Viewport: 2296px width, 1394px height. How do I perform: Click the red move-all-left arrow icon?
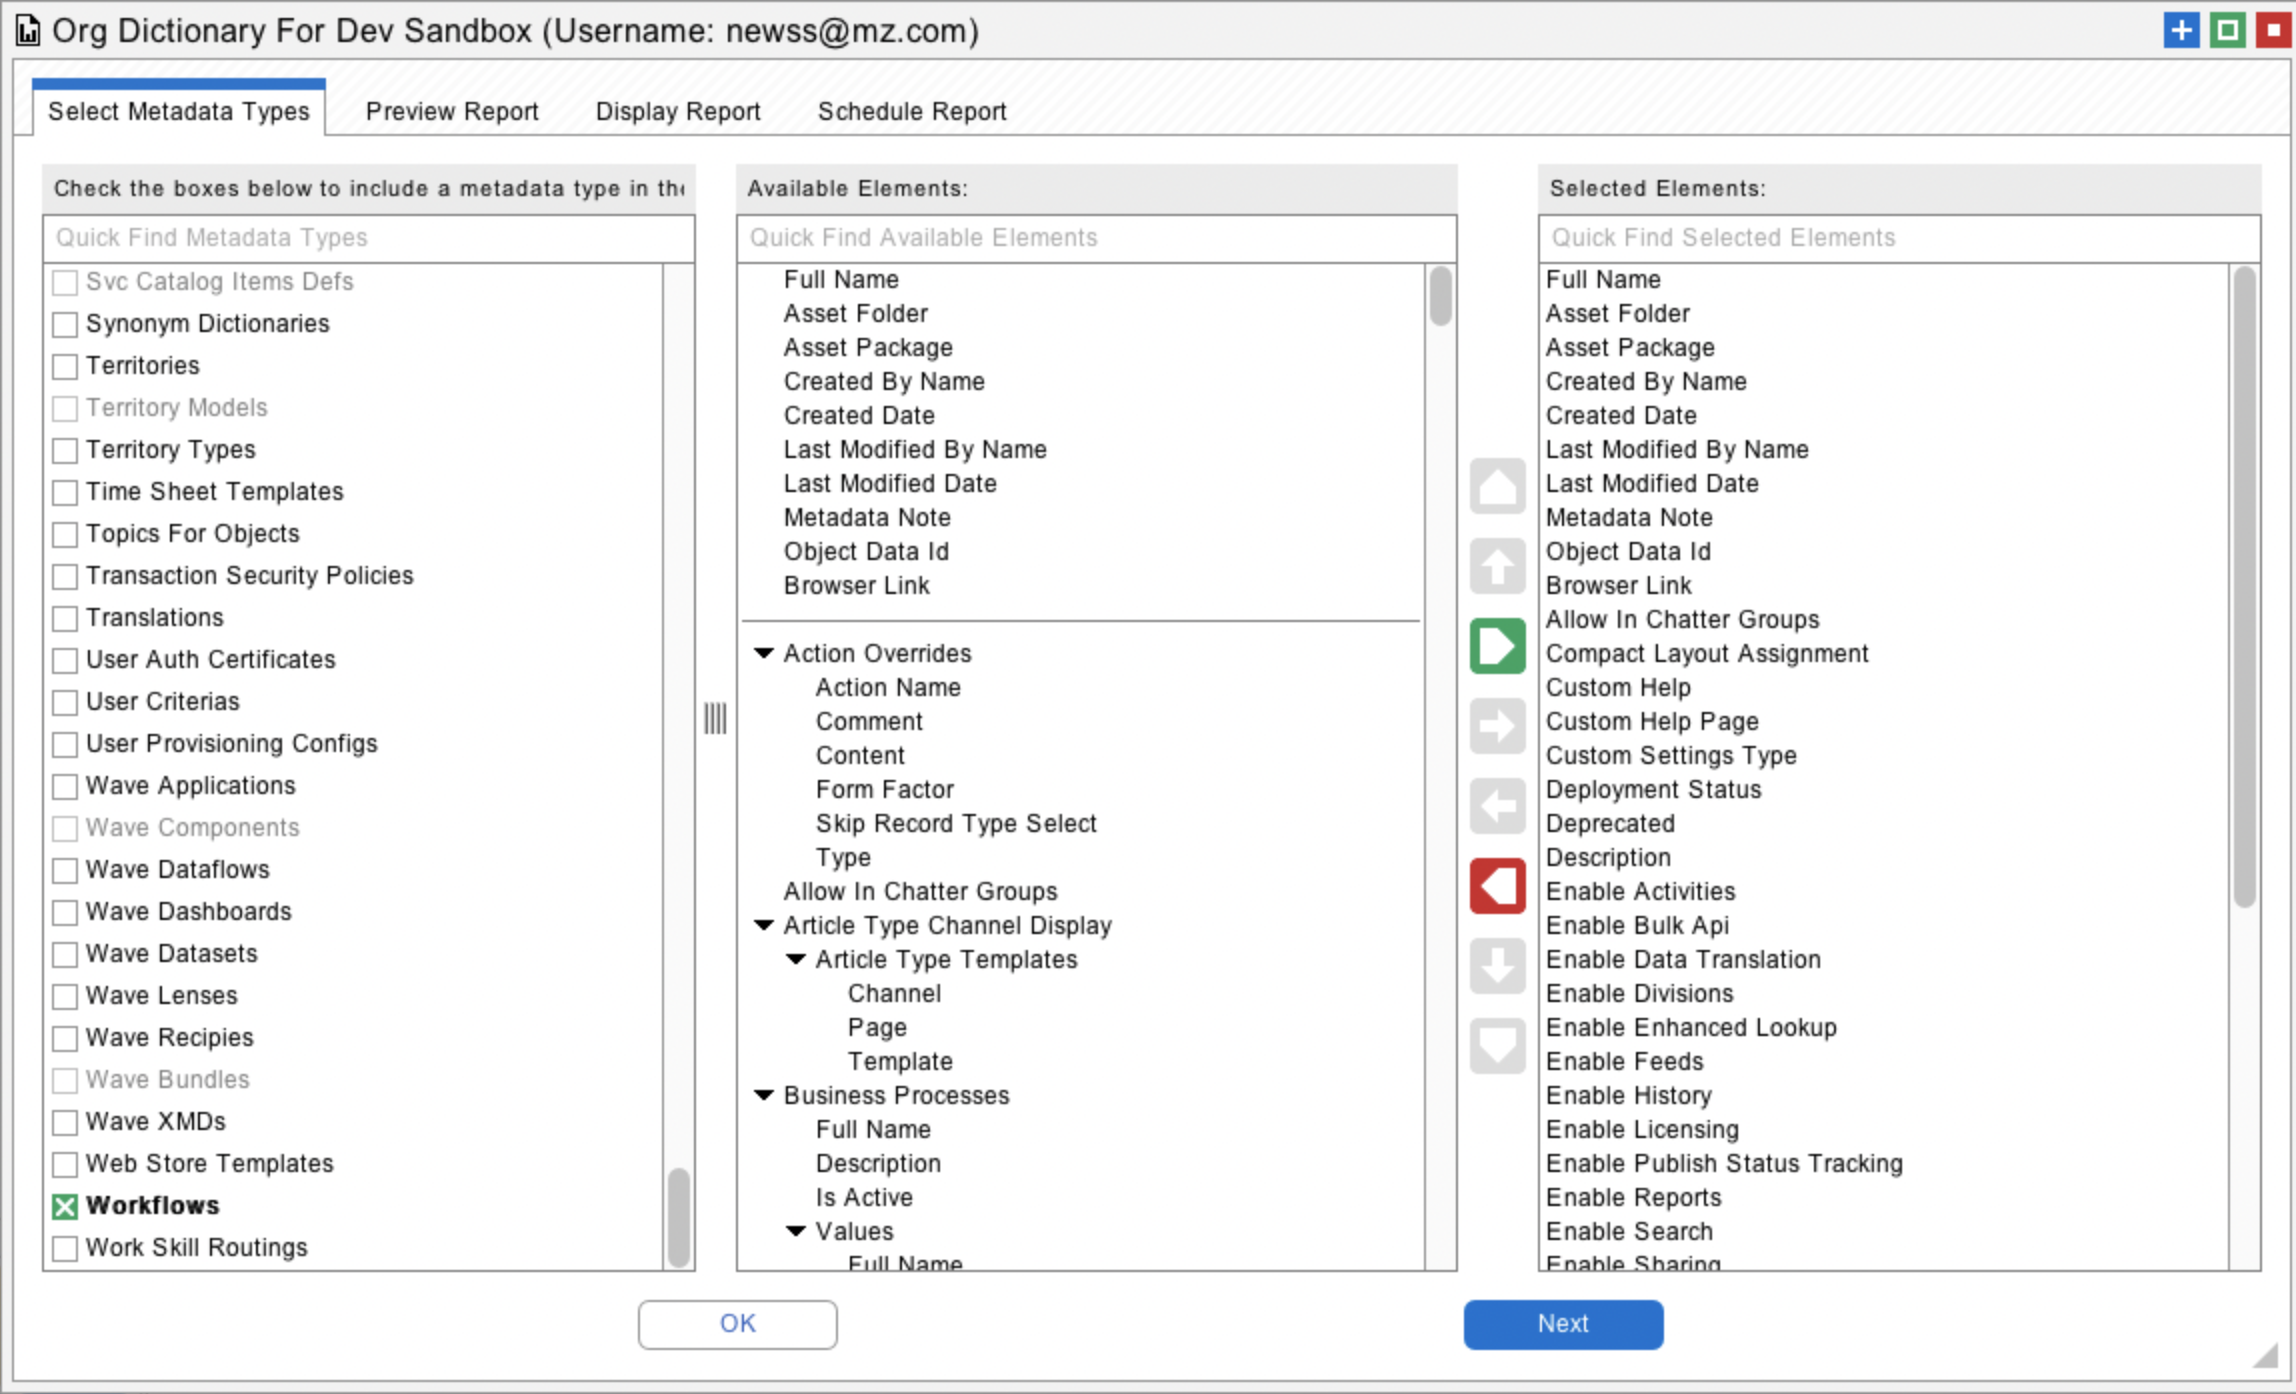(1497, 886)
